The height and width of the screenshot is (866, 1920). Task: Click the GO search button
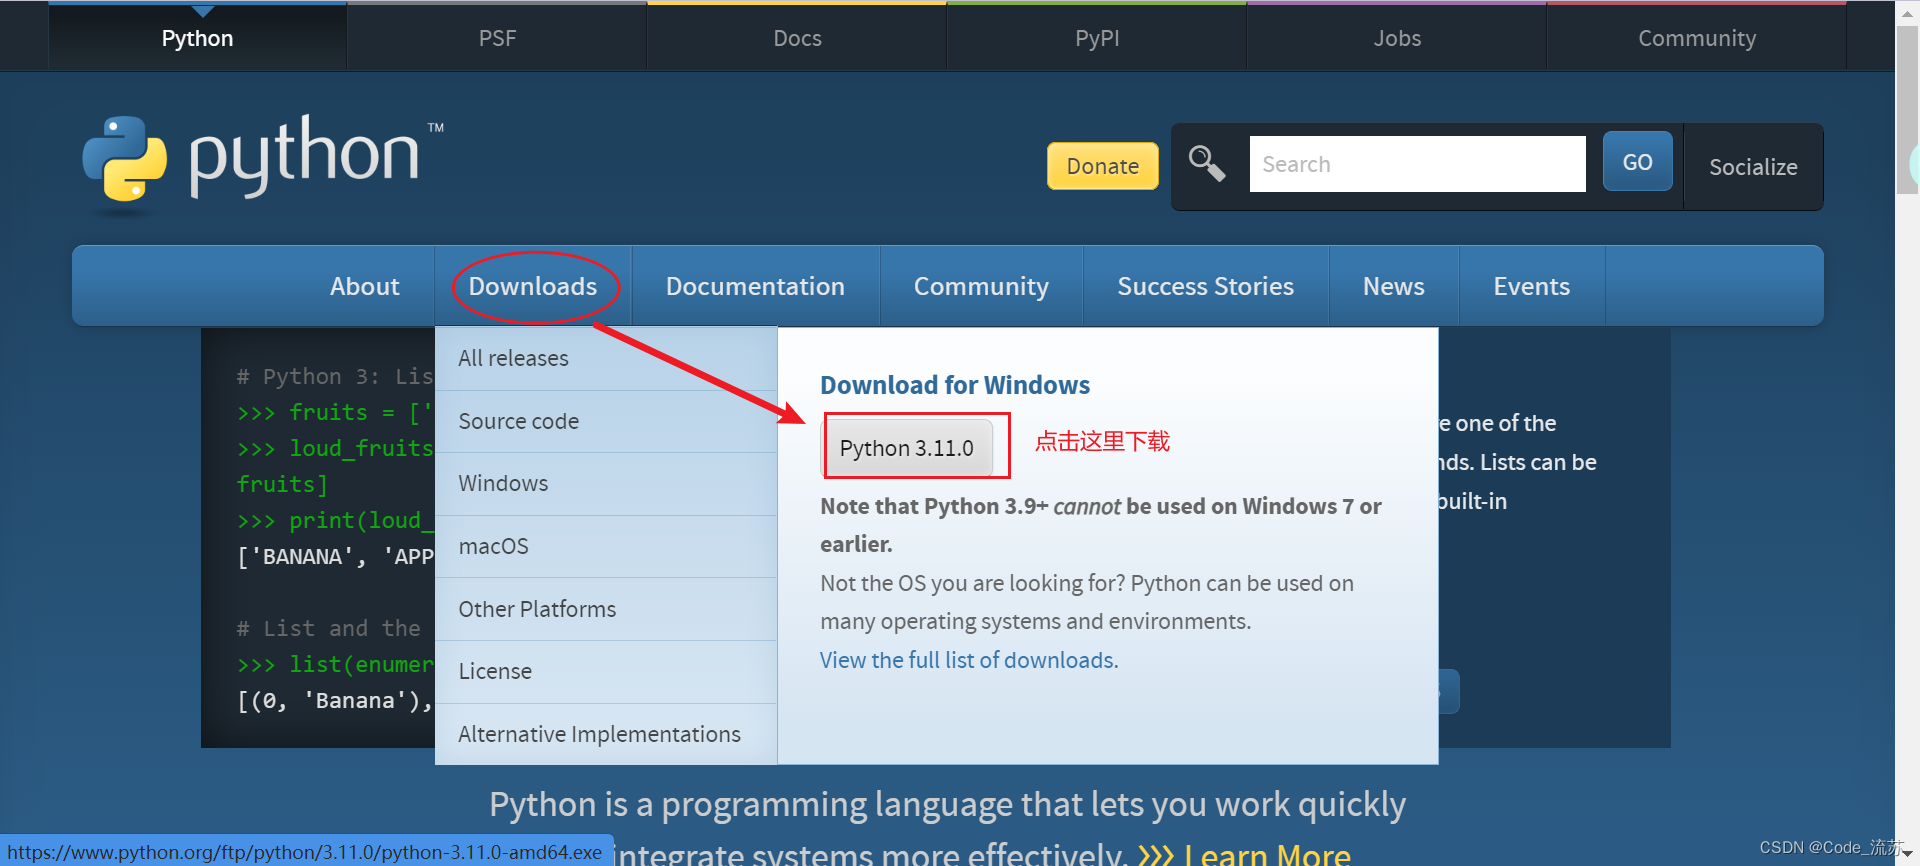[x=1637, y=162]
